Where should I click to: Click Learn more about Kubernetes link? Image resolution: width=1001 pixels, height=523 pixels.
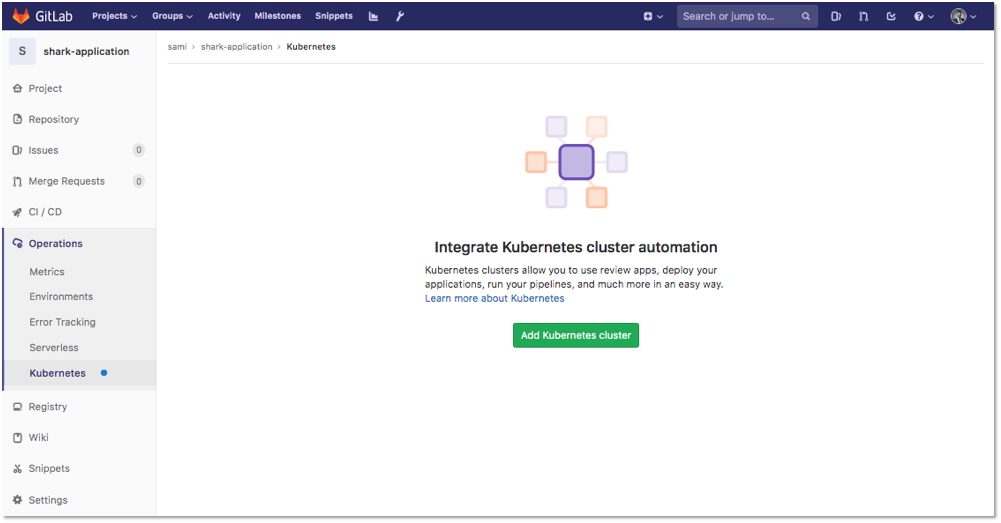point(495,298)
